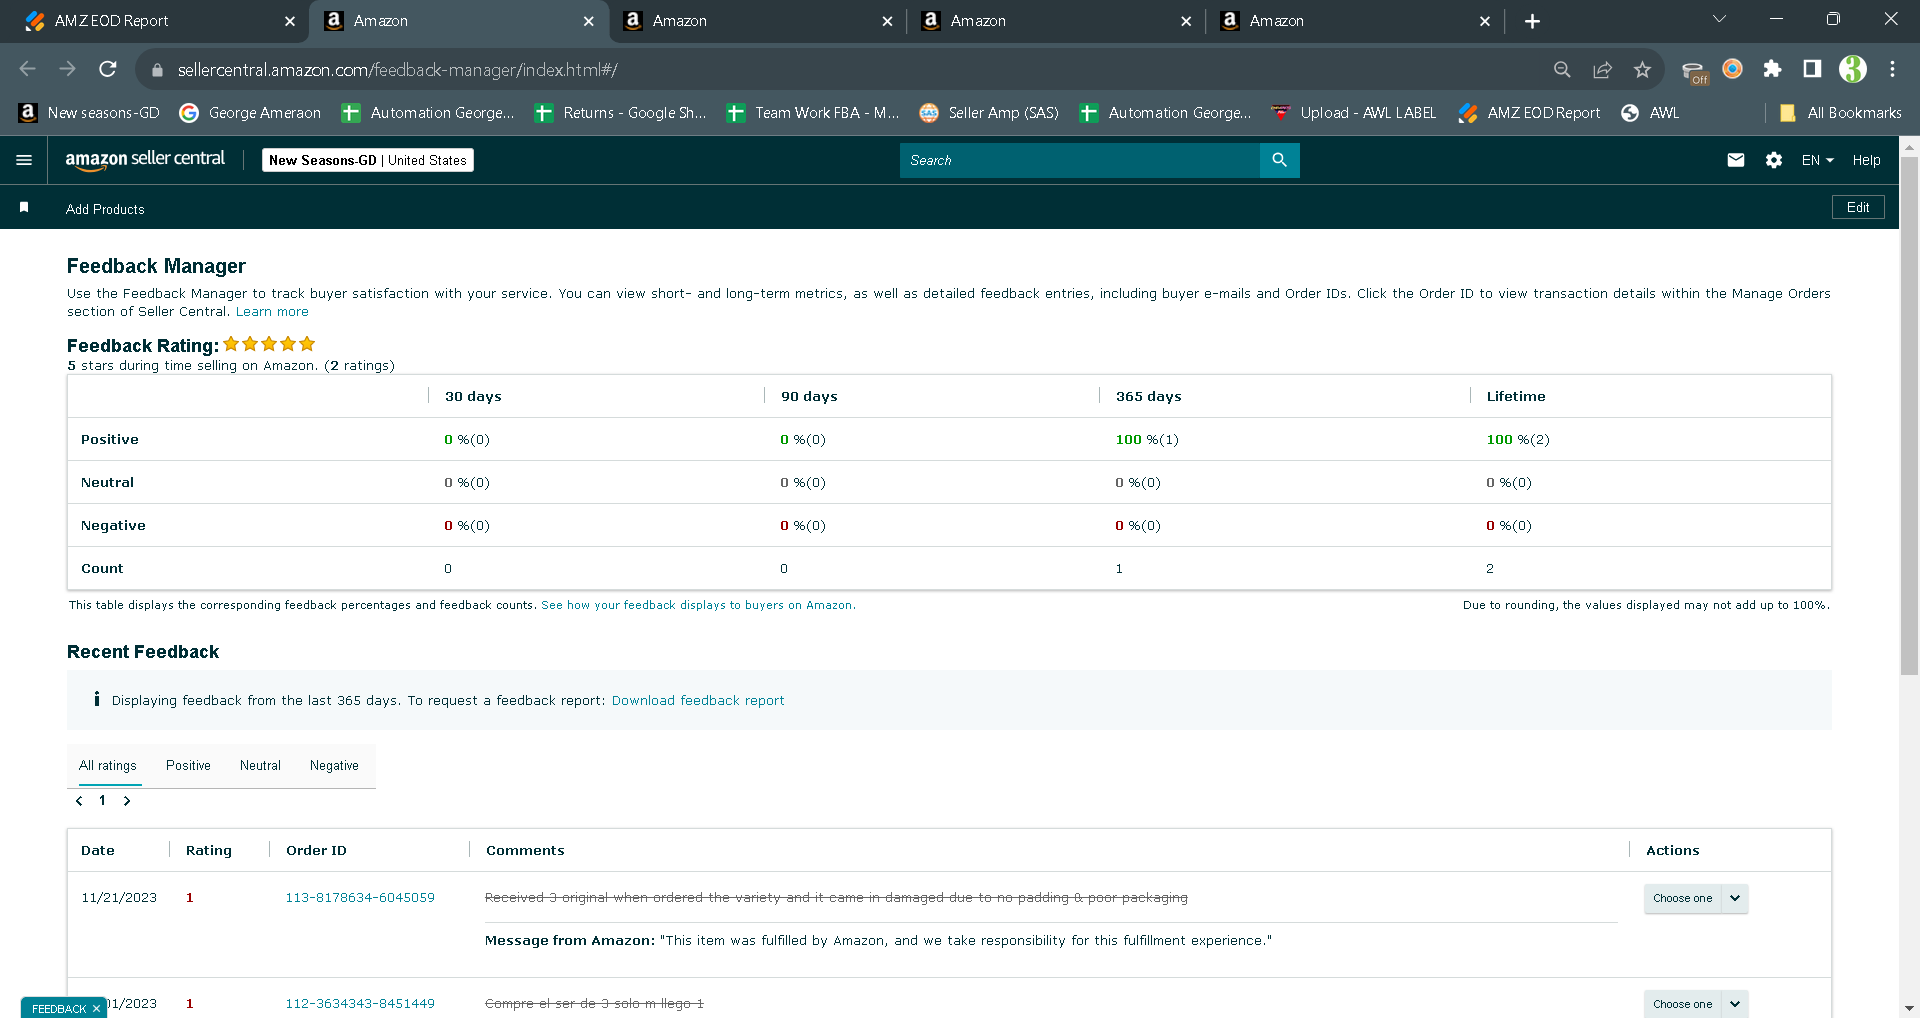Click the 365 days Positive value 100 %(1)
This screenshot has height=1018, width=1920.
coord(1147,440)
